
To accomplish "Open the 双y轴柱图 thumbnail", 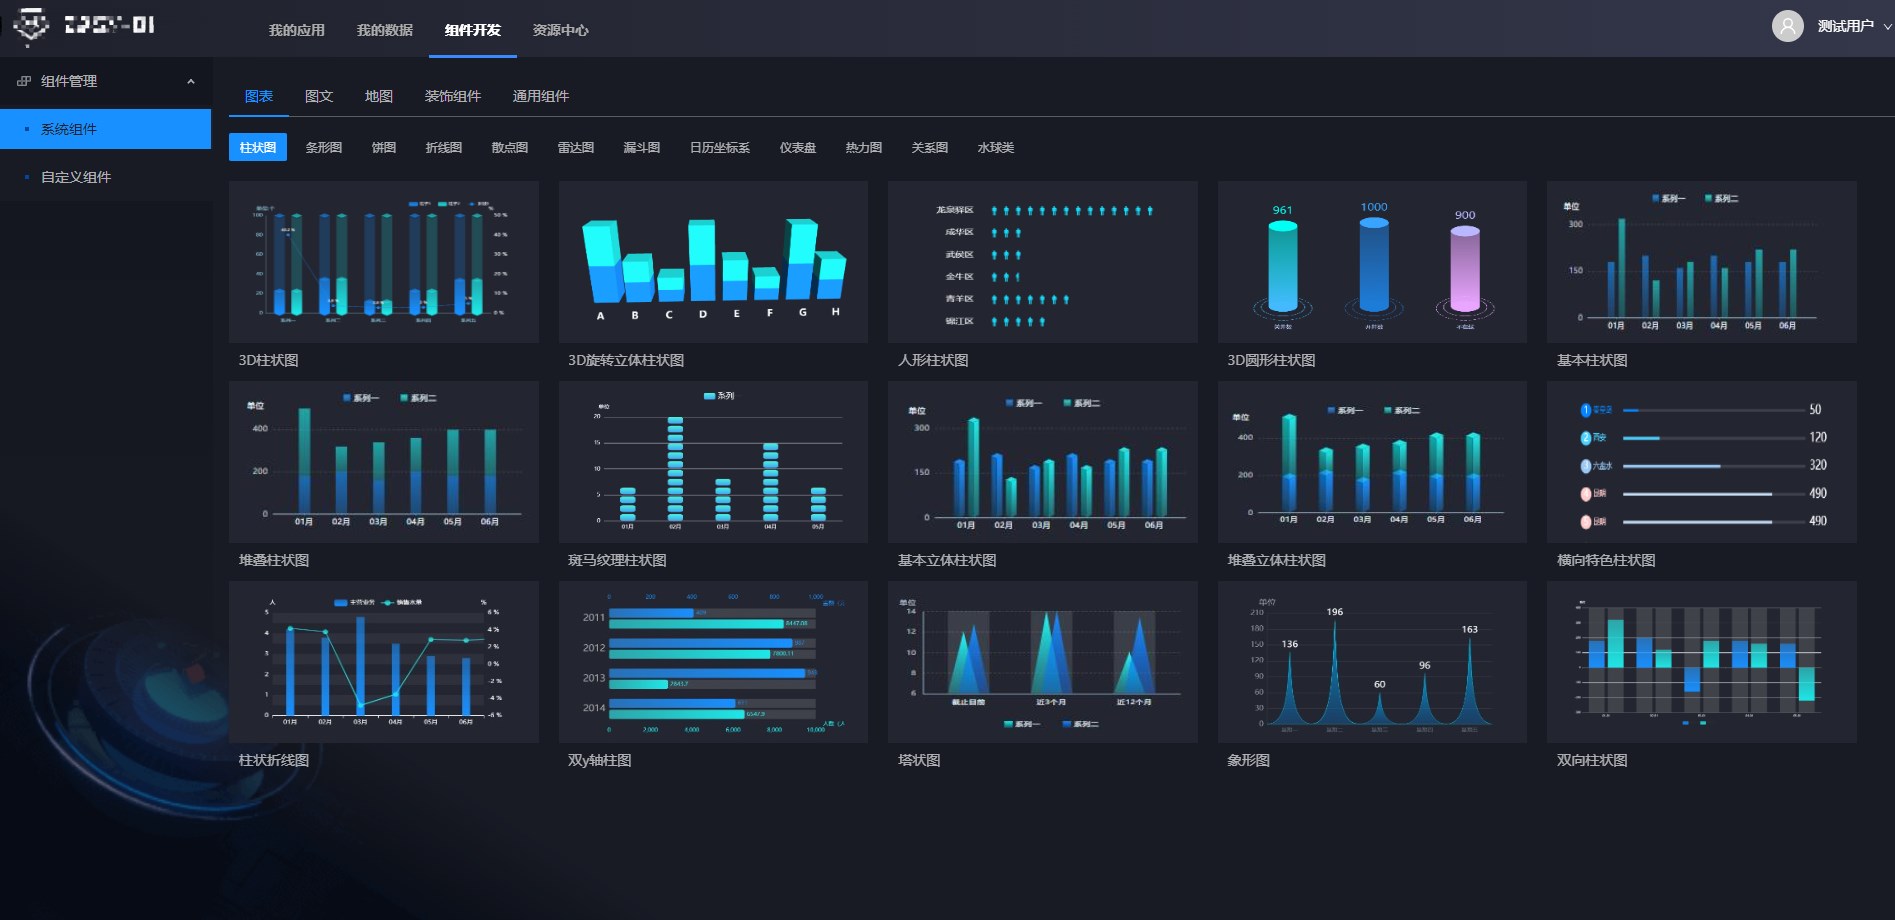I will pyautogui.click(x=713, y=662).
